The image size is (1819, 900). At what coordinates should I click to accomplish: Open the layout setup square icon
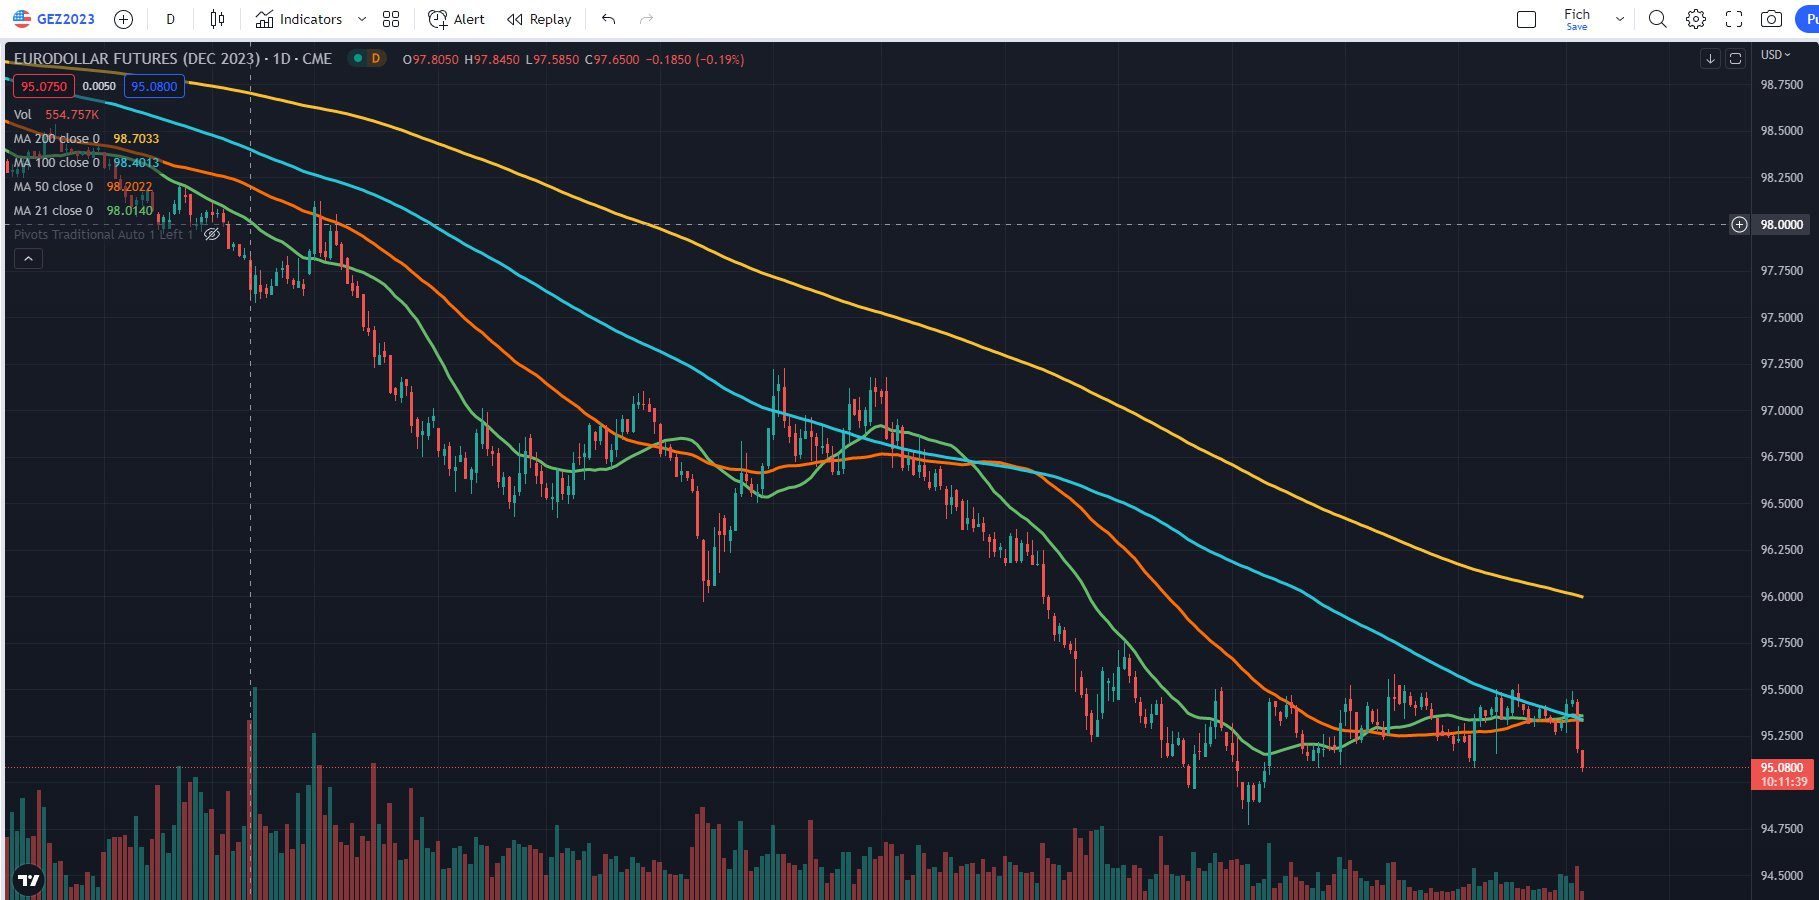tap(1526, 19)
